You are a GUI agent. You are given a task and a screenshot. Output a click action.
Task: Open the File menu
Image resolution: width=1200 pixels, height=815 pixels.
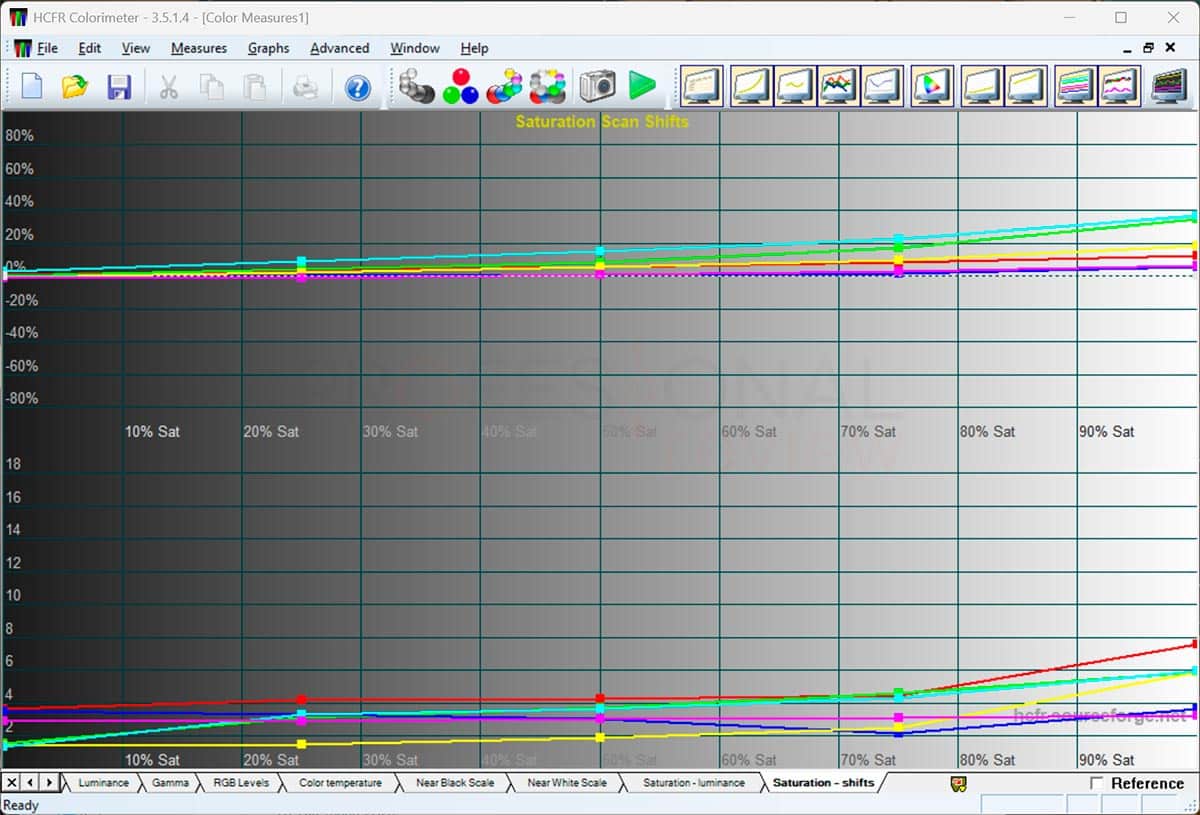(47, 48)
